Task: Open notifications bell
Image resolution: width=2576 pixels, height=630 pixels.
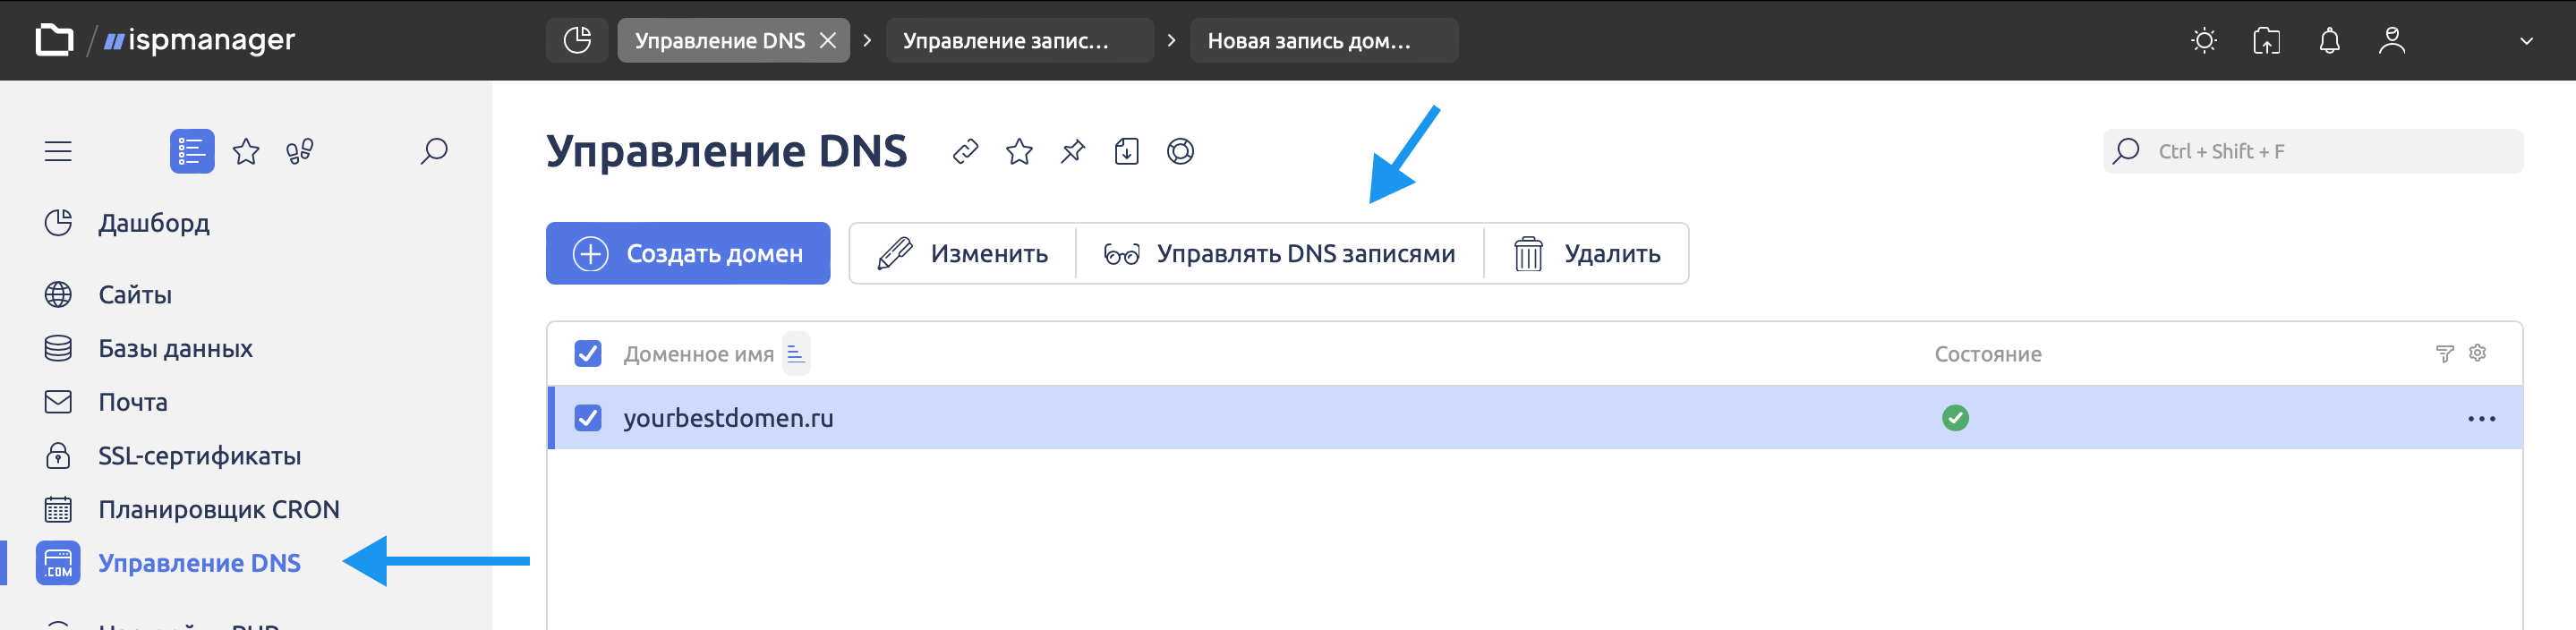Action: point(2329,40)
